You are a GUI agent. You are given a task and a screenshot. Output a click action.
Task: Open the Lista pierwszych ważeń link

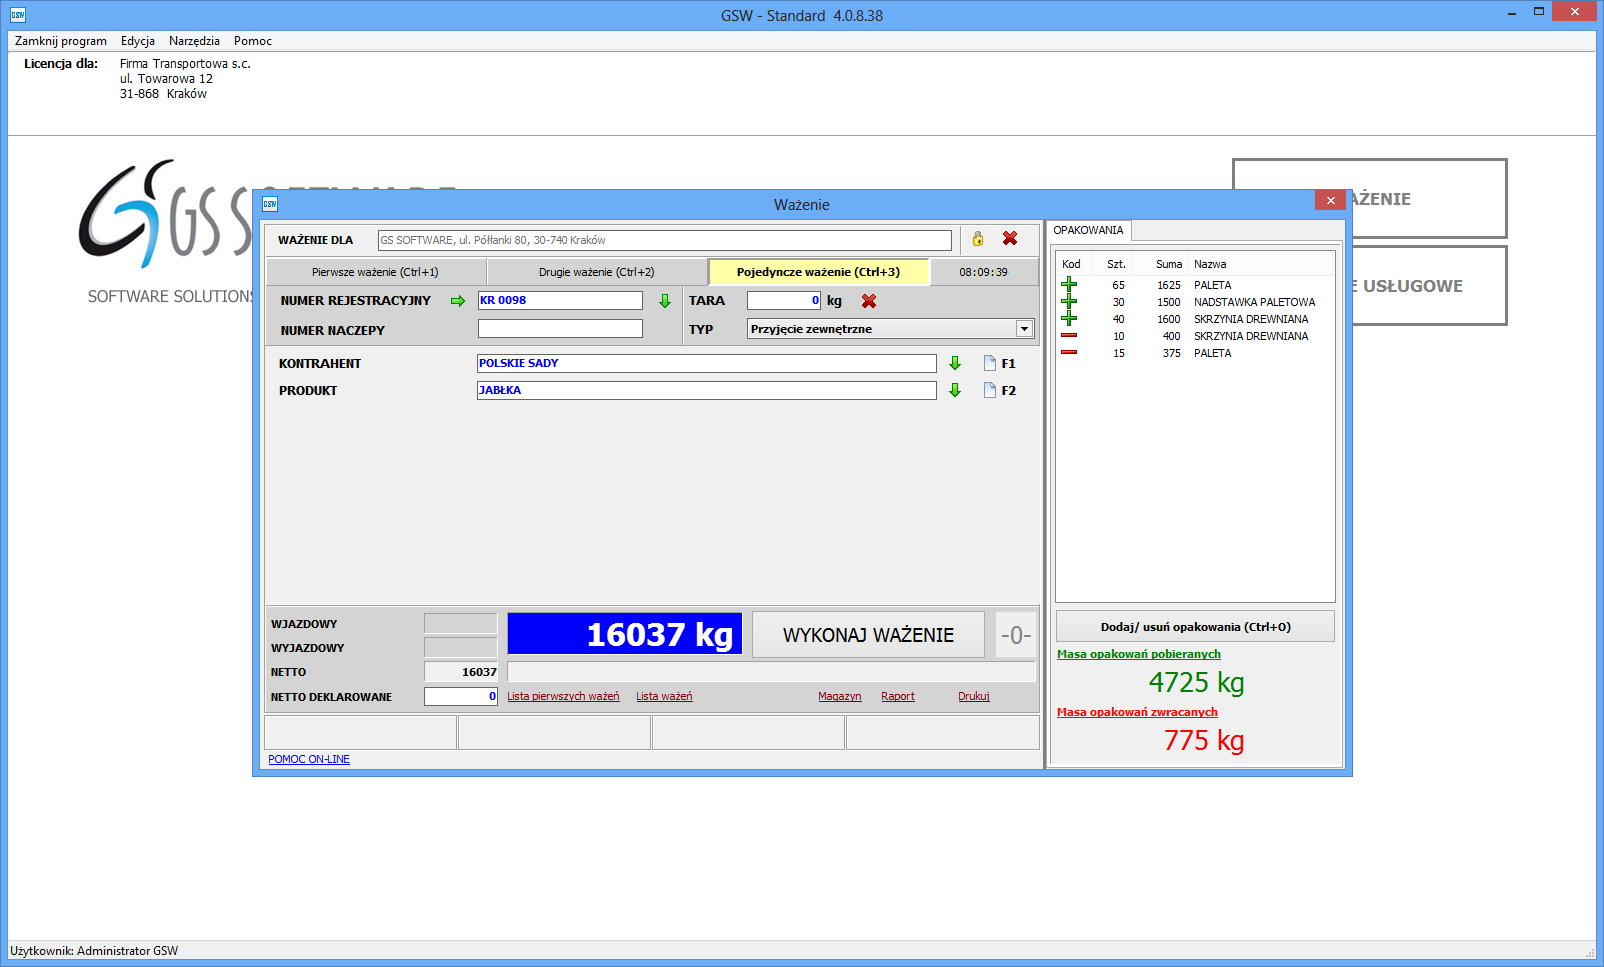pyautogui.click(x=563, y=696)
